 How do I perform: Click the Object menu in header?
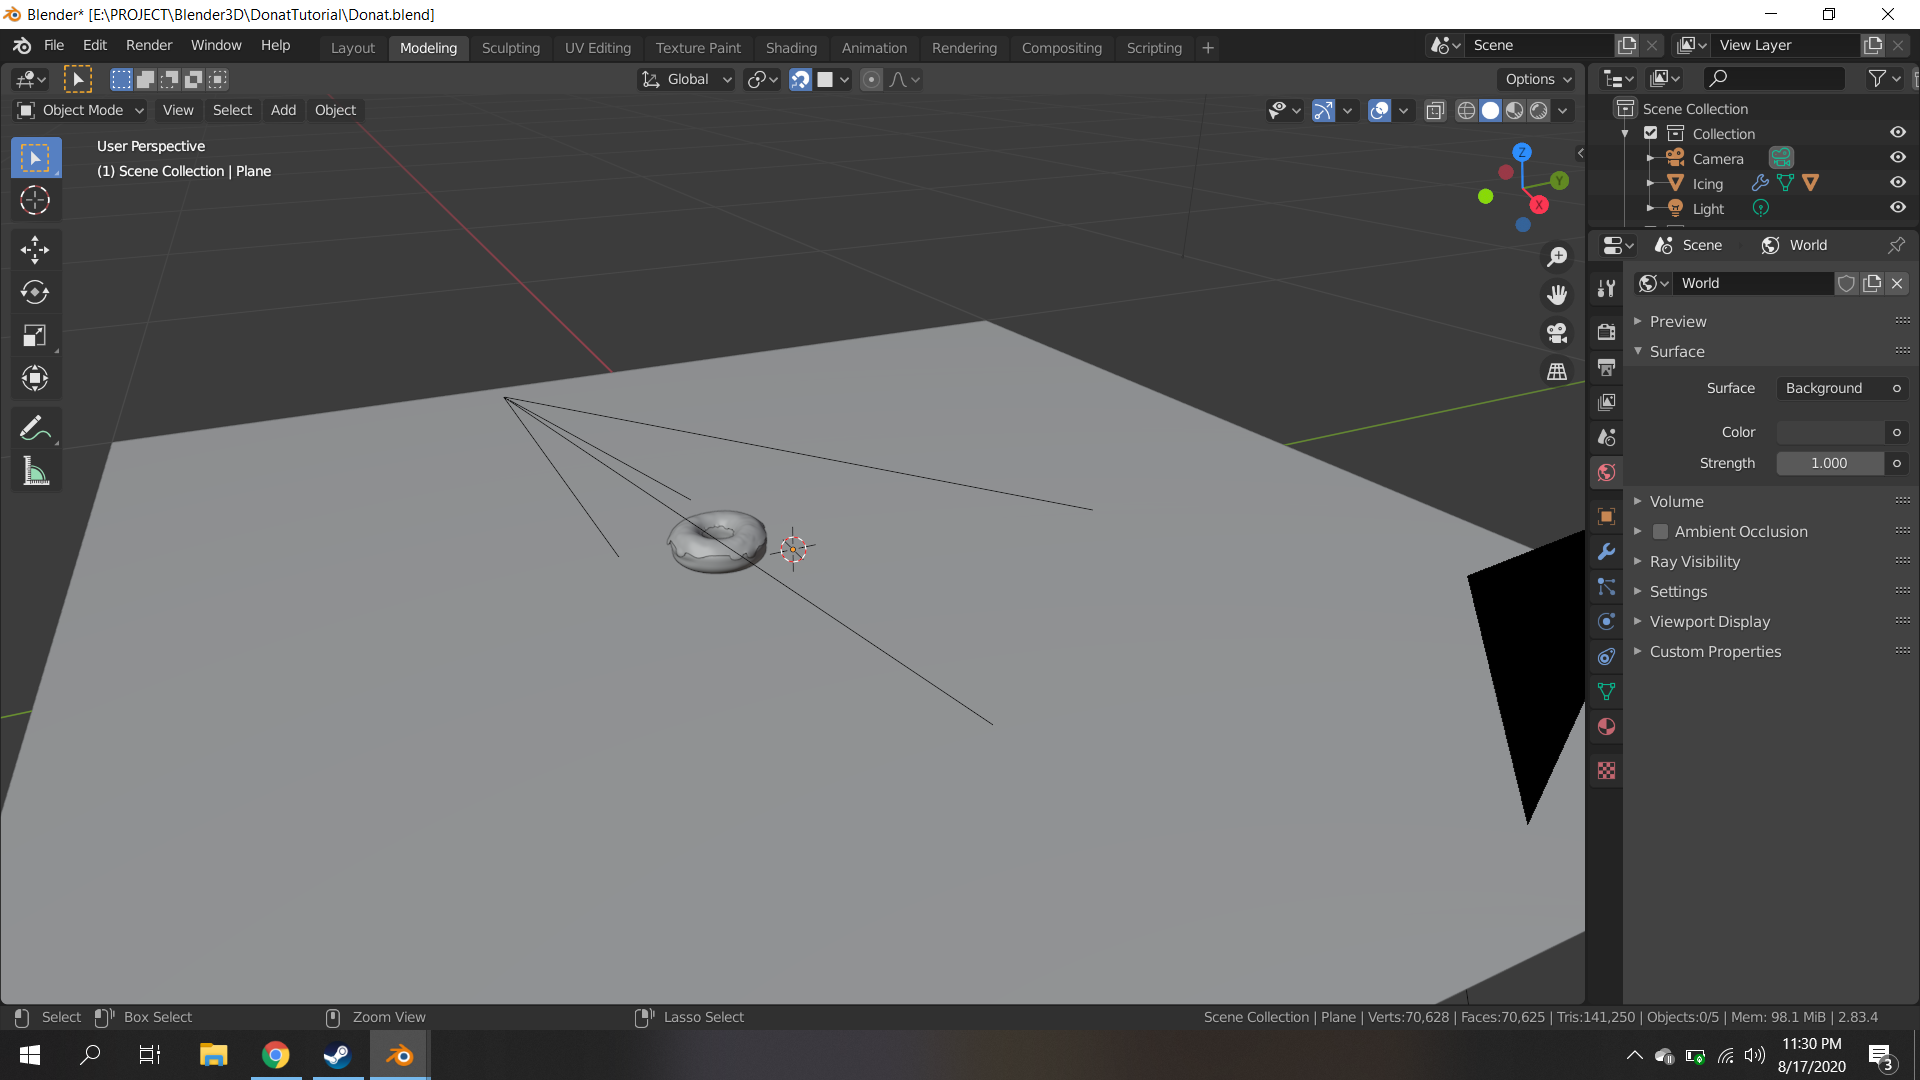pyautogui.click(x=334, y=109)
